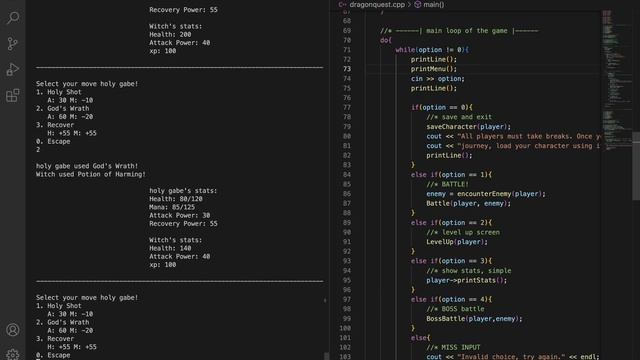This screenshot has width=640, height=360.
Task: Click the '//* BATTLE!' comment
Action: (x=447, y=184)
